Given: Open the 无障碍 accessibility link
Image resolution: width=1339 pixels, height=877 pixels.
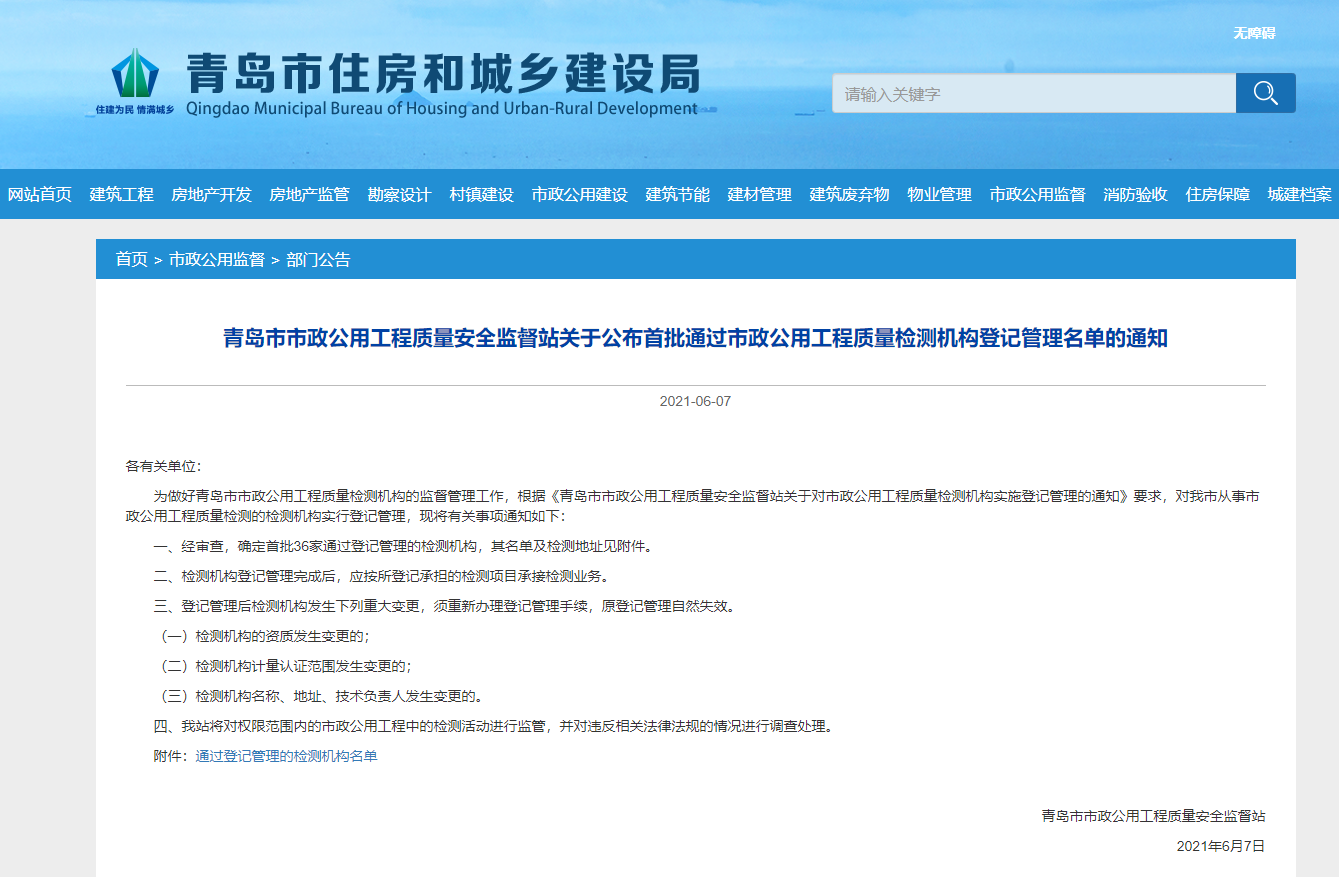Looking at the screenshot, I should coord(1253,33).
